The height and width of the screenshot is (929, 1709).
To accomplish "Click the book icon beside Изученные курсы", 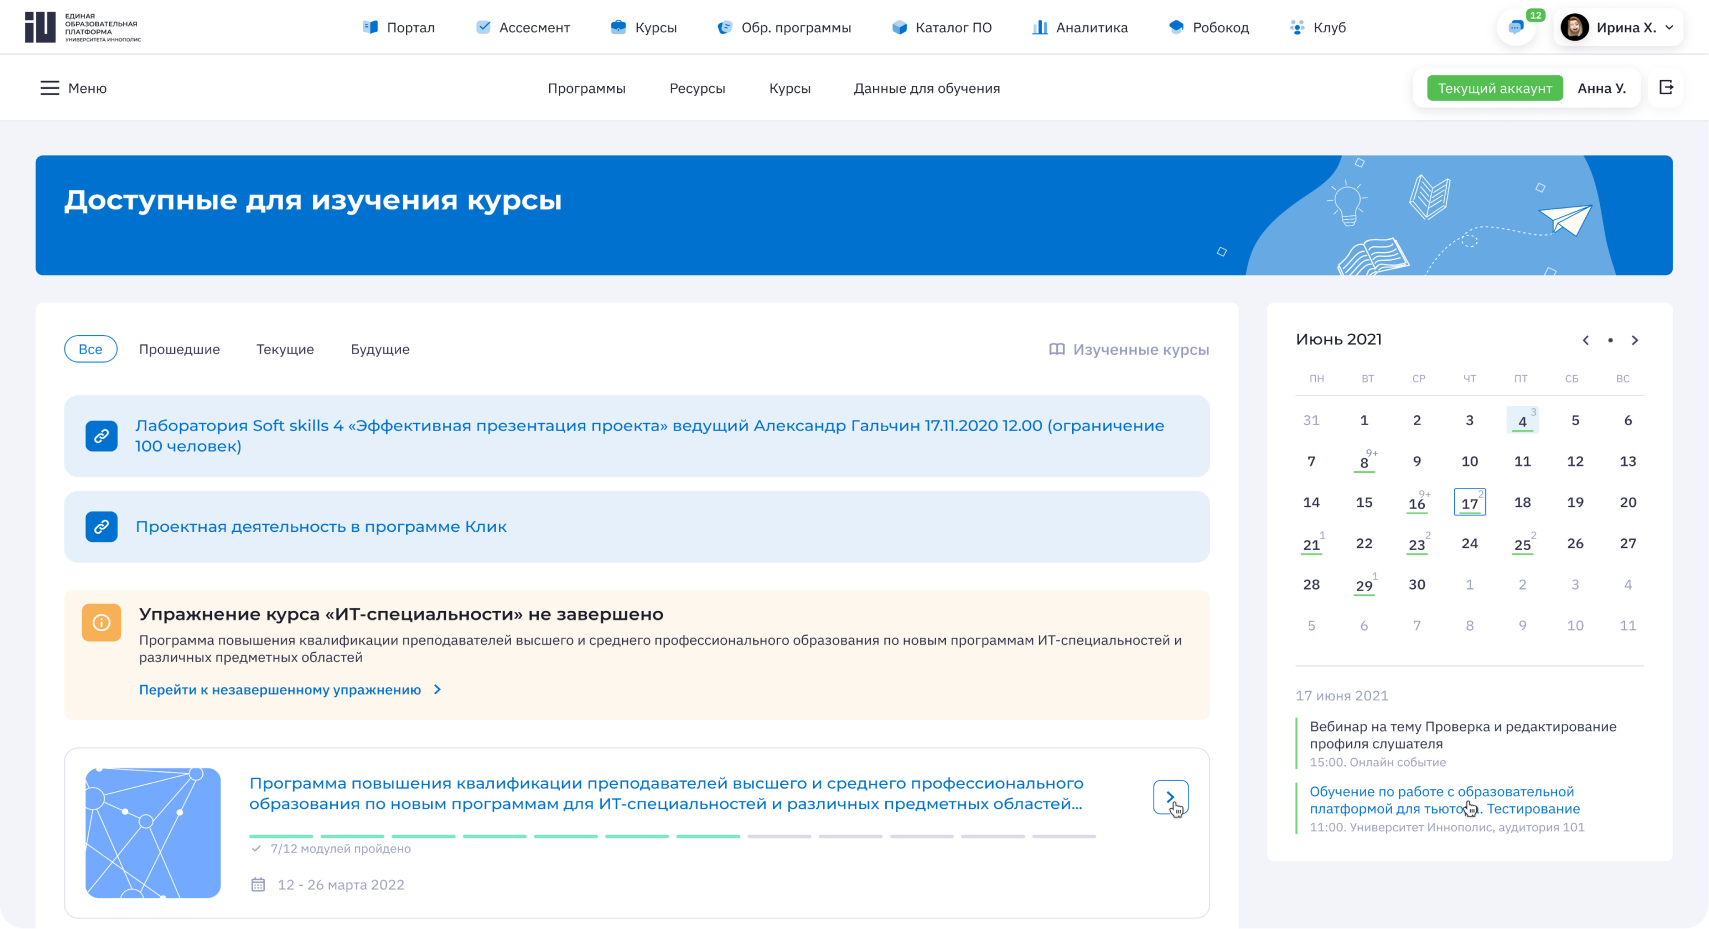I will [1057, 349].
